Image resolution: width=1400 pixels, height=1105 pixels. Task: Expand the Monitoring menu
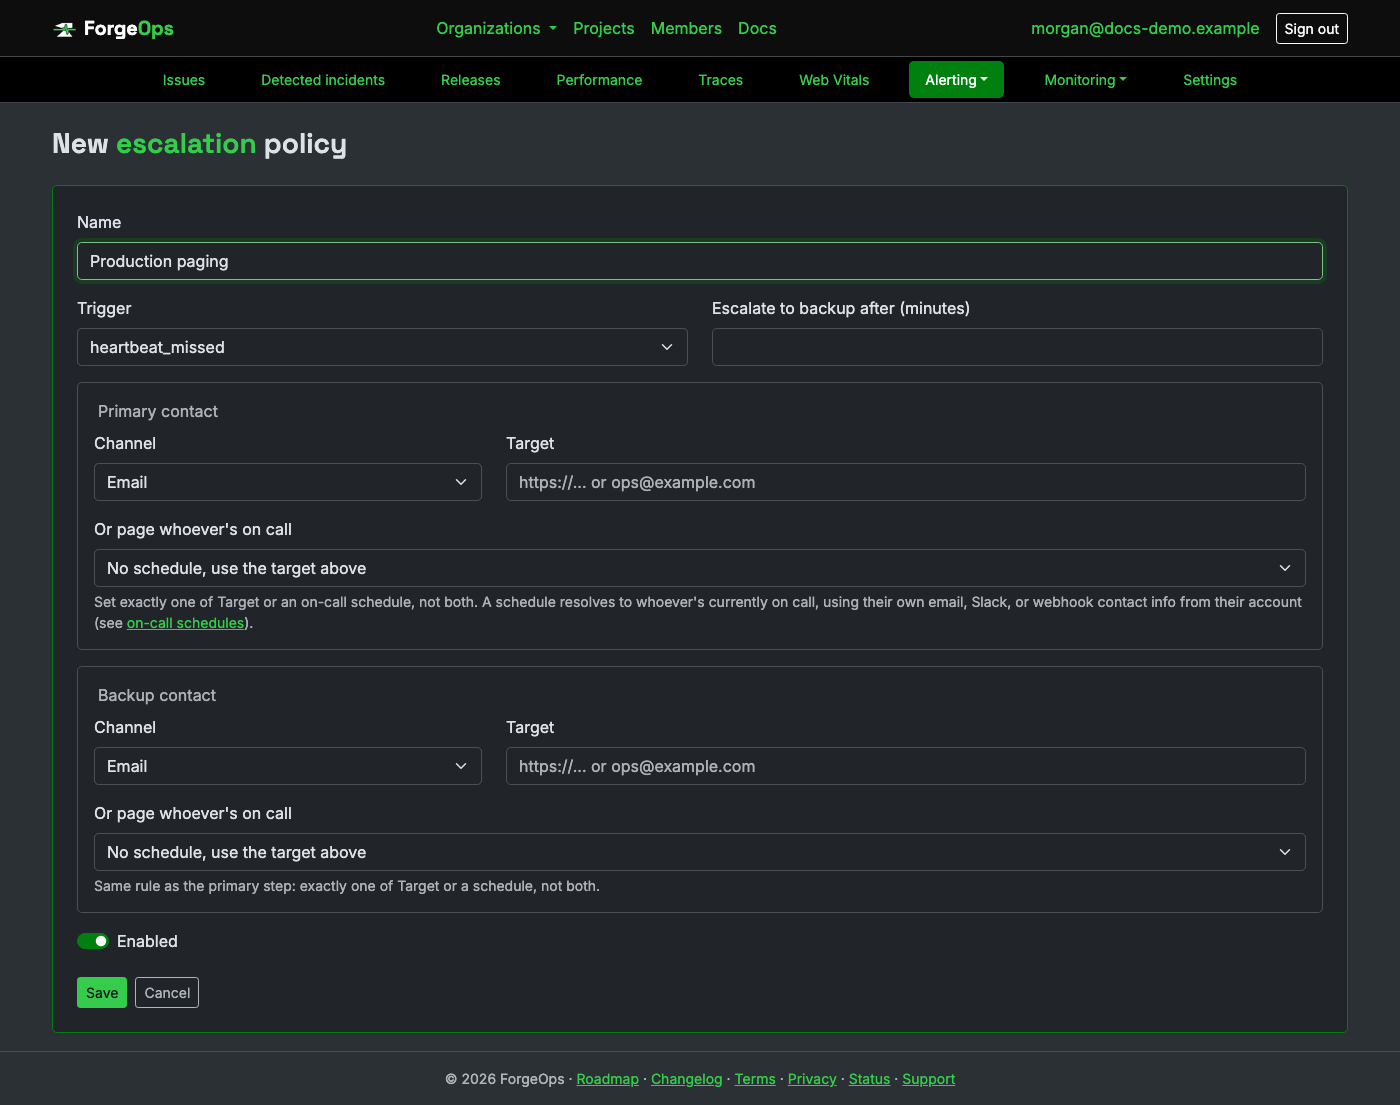(x=1085, y=80)
